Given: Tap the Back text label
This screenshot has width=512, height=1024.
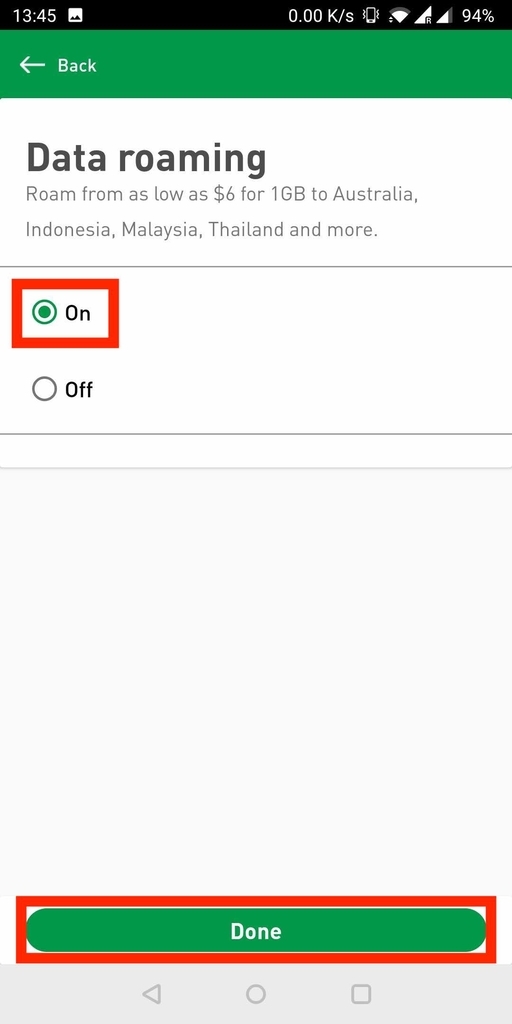Looking at the screenshot, I should (76, 65).
